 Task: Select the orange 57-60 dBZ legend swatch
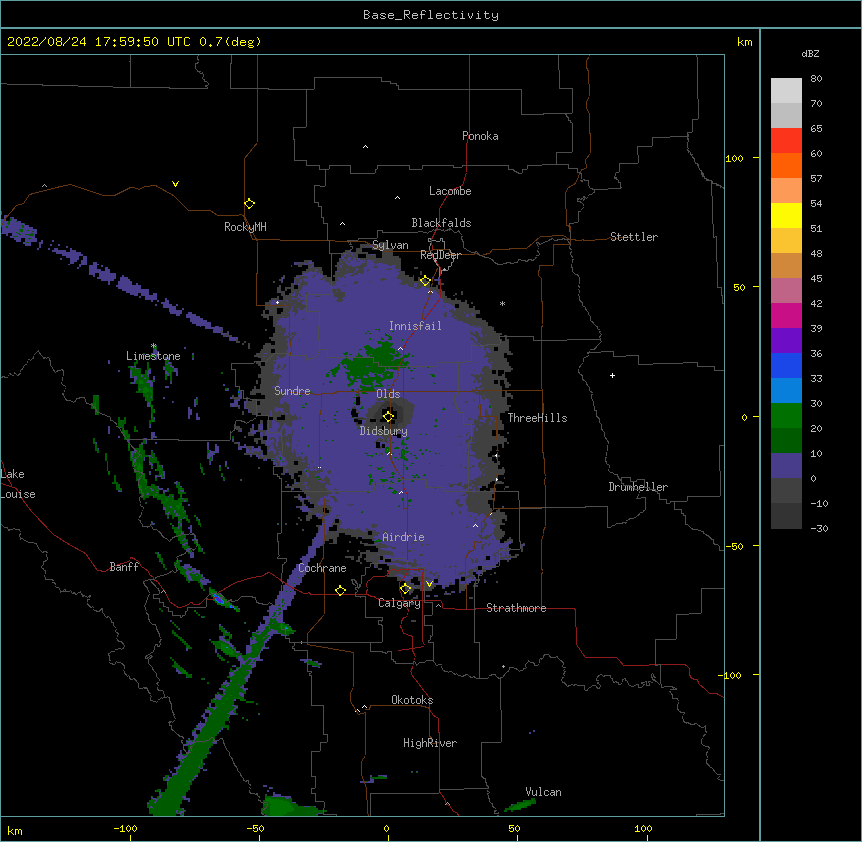coord(786,165)
